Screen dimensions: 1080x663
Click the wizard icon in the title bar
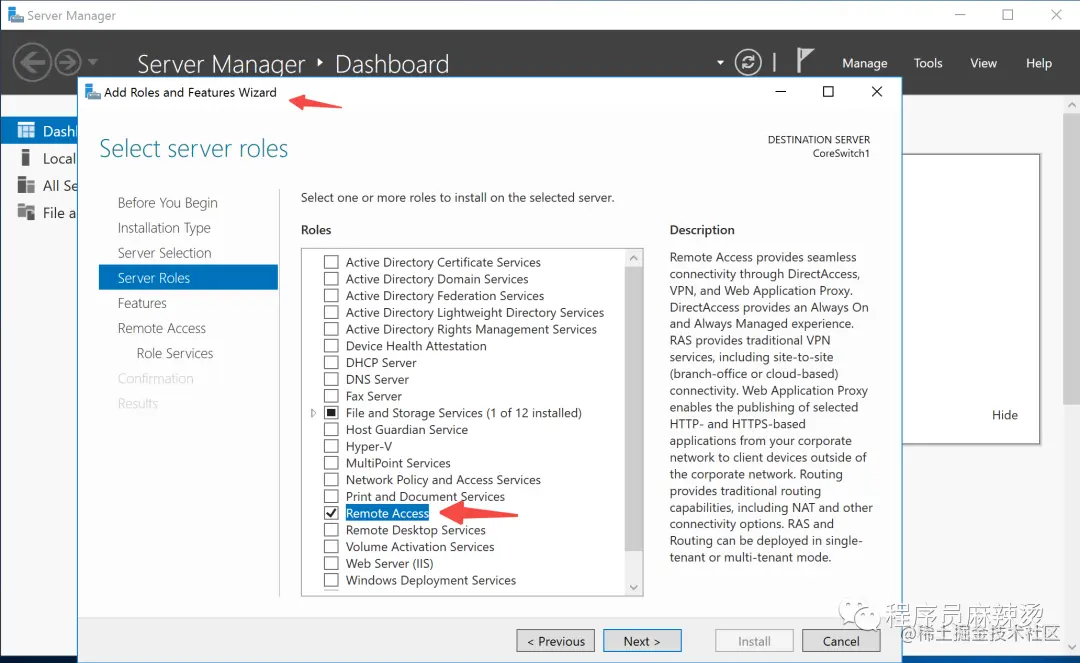[92, 92]
